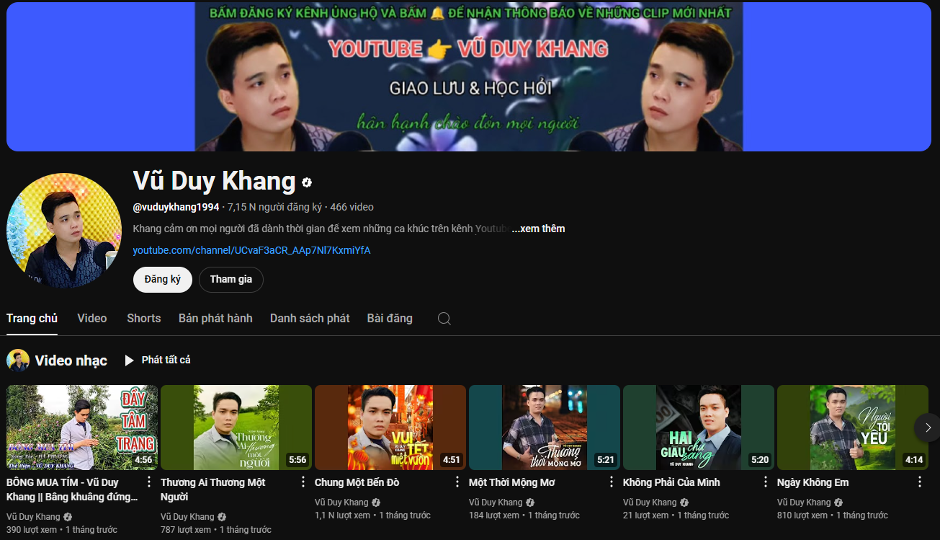Open the youtube.com/channel link
The image size is (941, 541).
[x=251, y=250]
